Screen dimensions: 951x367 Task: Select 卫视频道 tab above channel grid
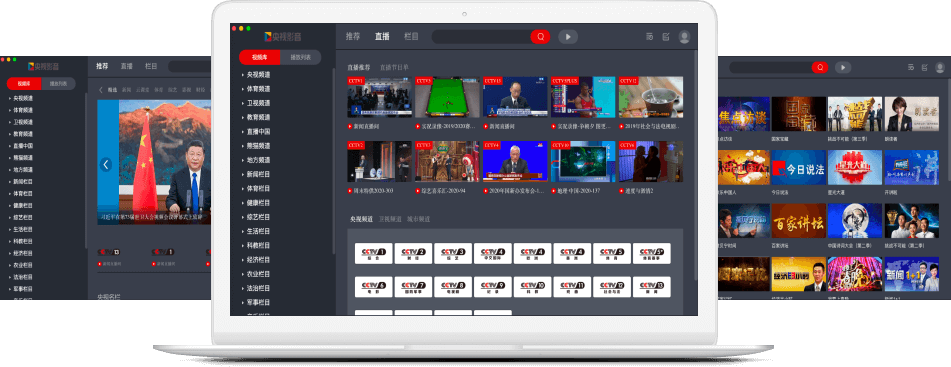click(x=390, y=218)
